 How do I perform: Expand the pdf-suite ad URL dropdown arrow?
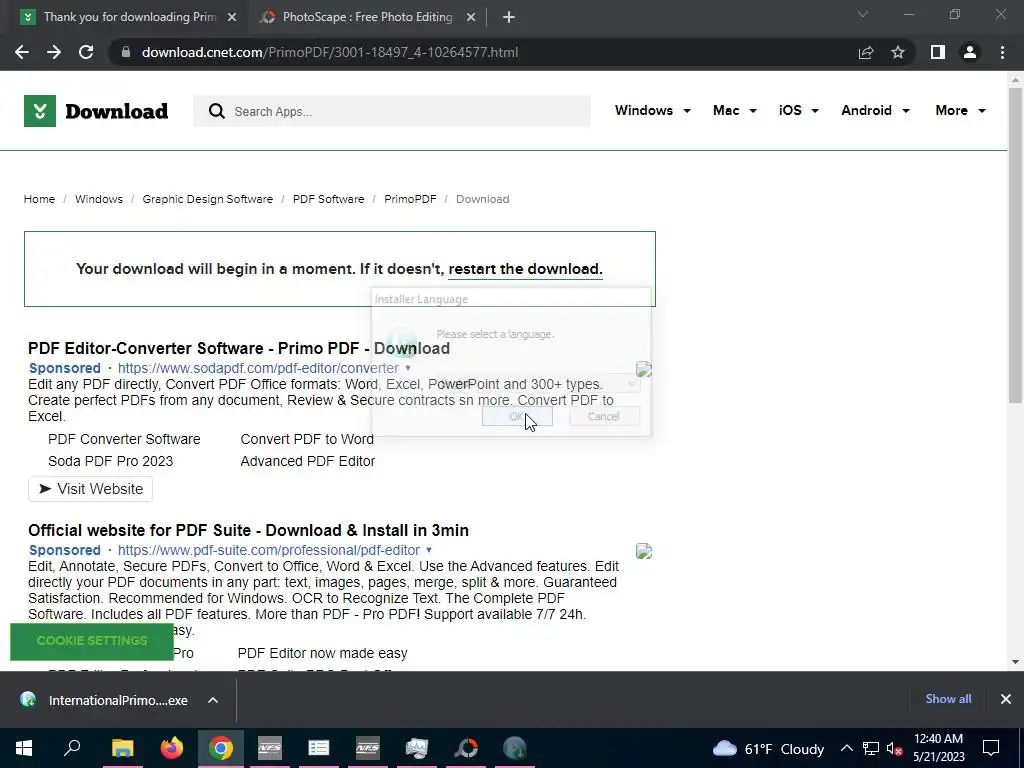coord(429,551)
